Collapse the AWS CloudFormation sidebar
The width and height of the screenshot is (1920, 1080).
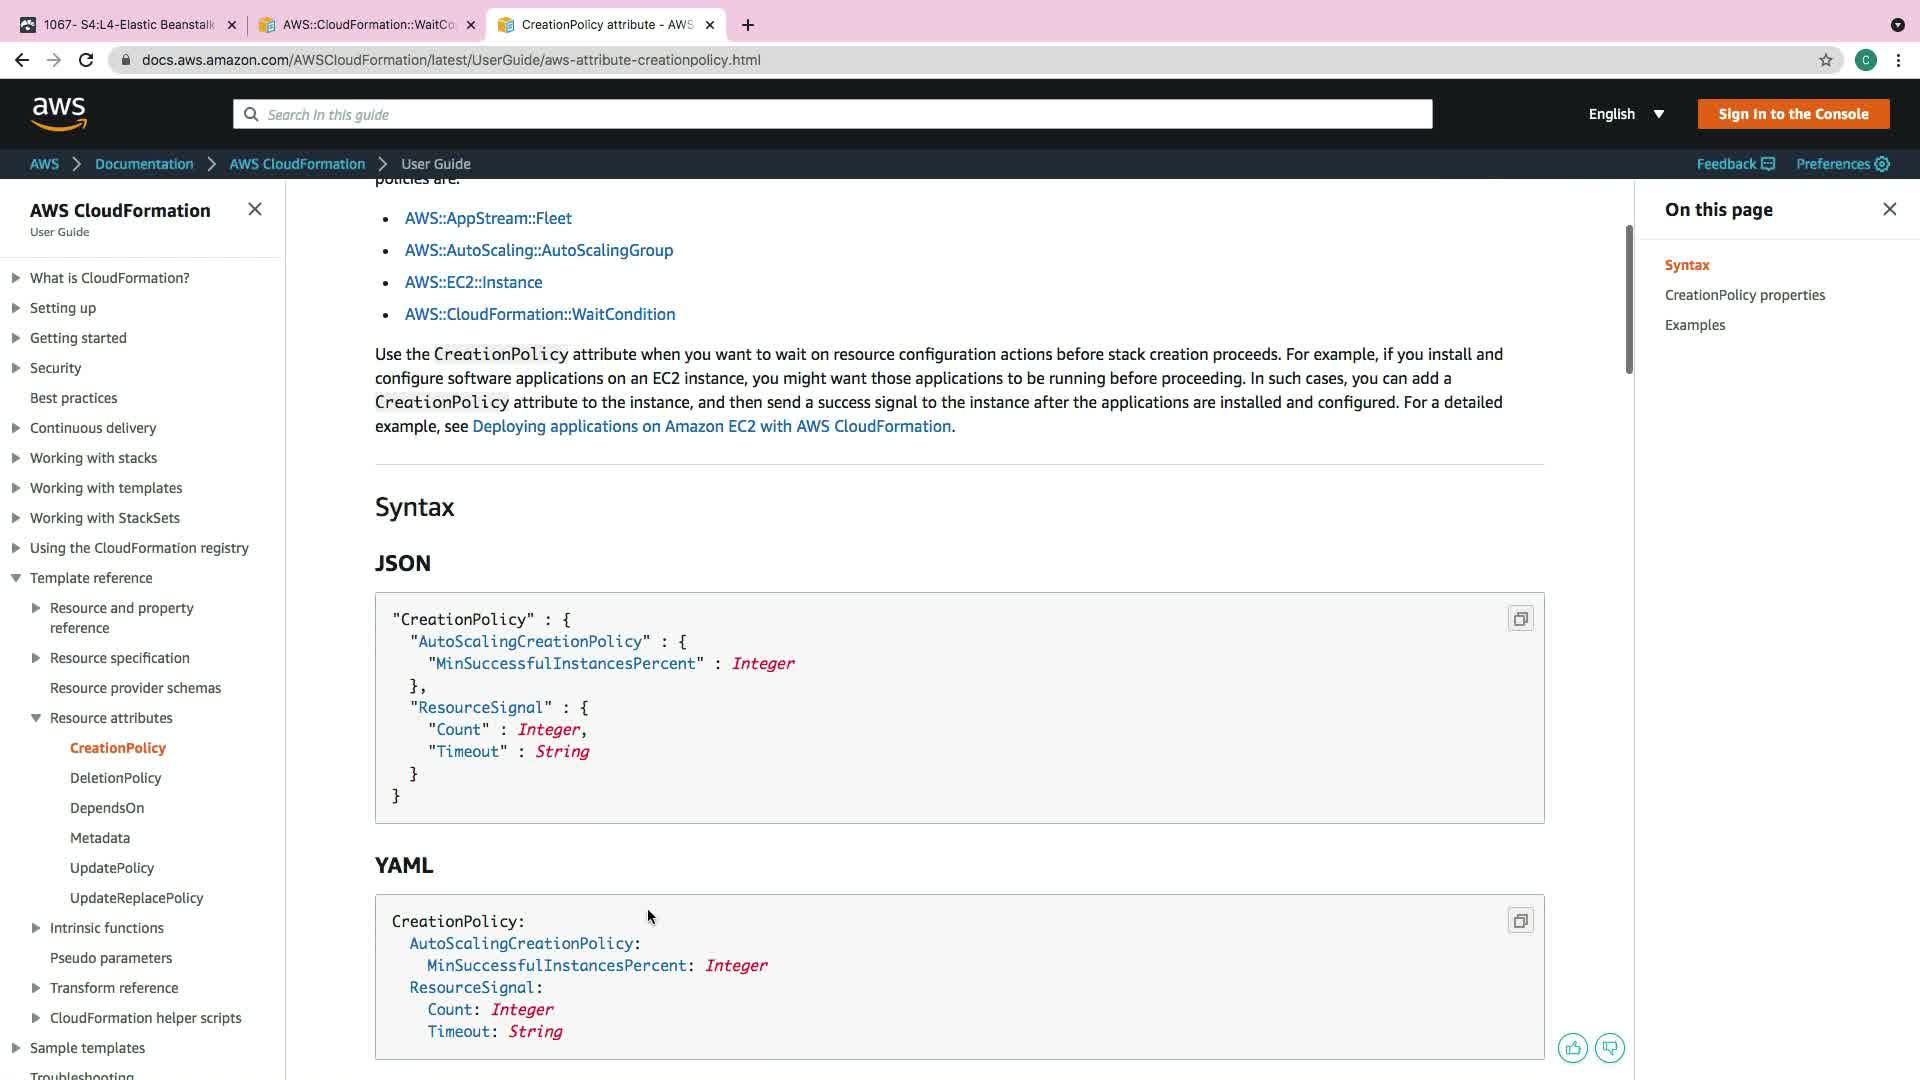pos(255,209)
